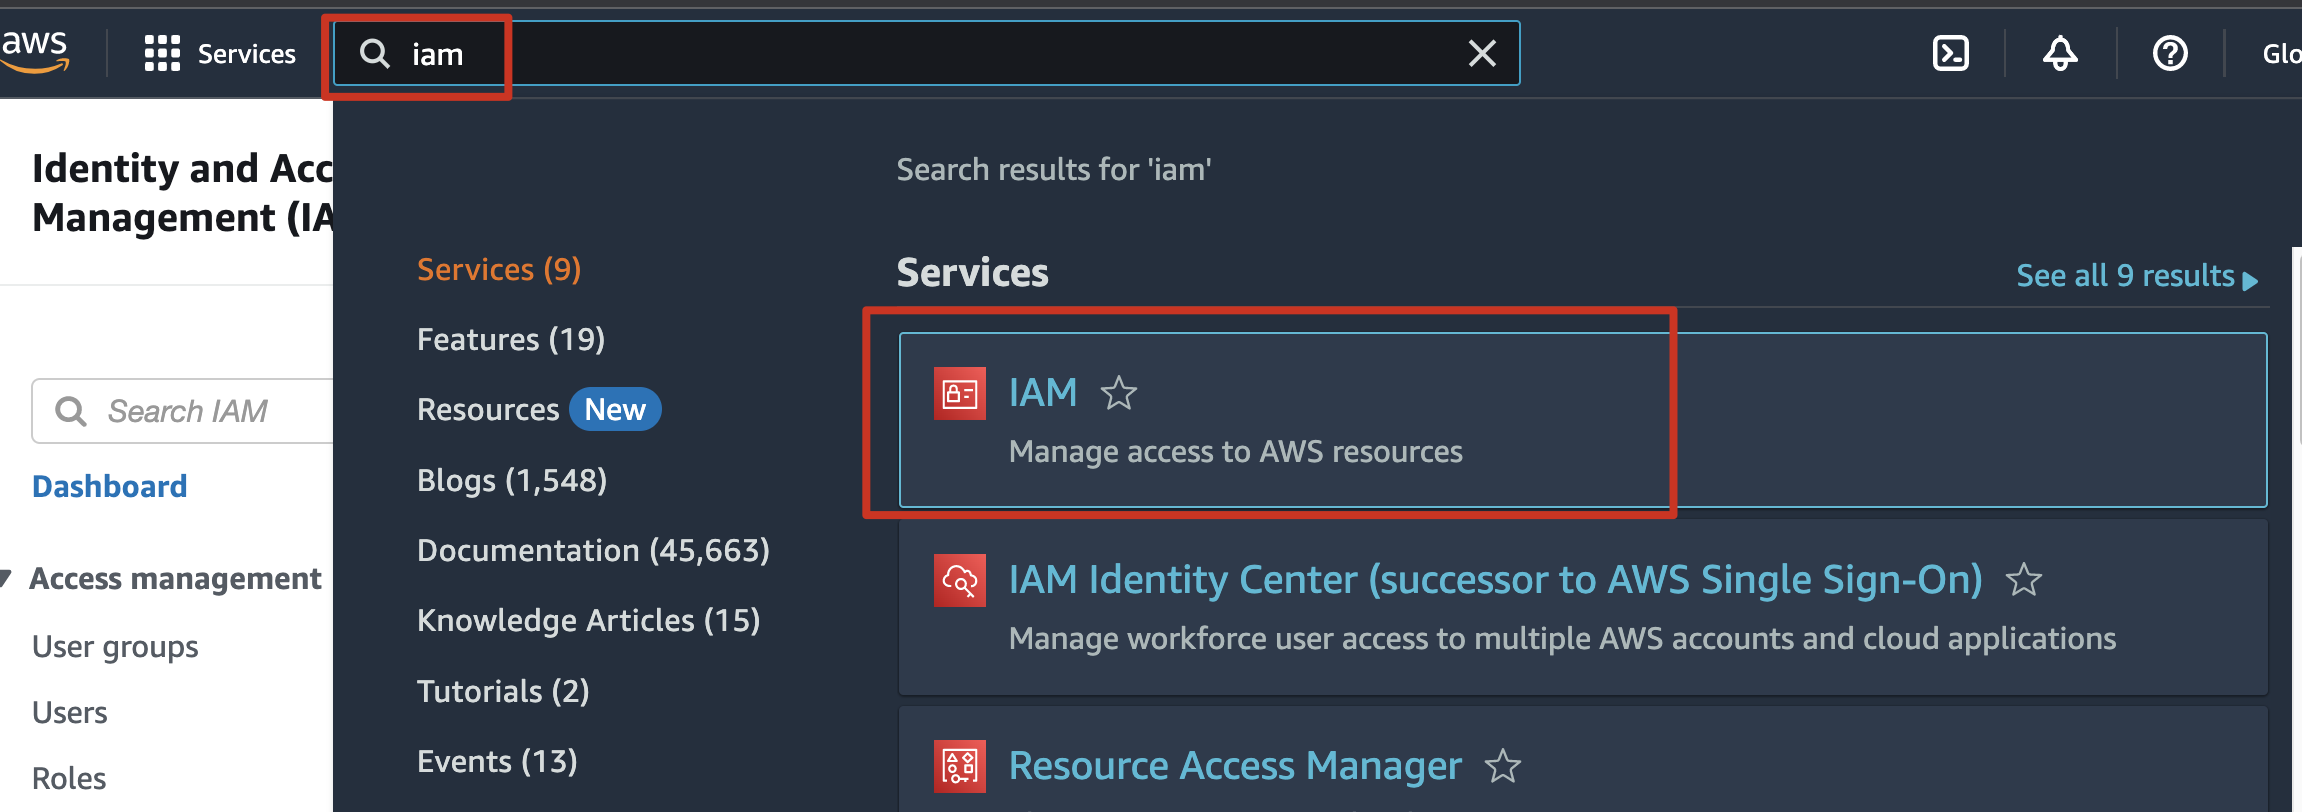Open the notifications bell icon
2302x812 pixels.
coord(2060,53)
